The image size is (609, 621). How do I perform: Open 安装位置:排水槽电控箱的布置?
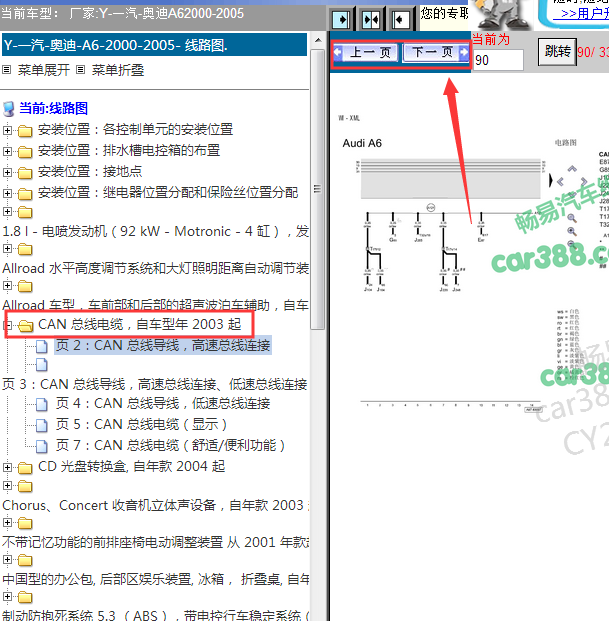[x=129, y=150]
